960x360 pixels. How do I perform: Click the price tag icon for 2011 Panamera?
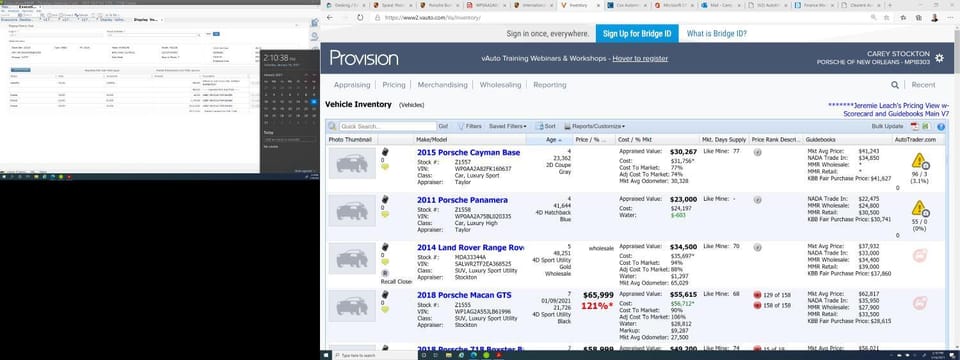pos(385,200)
